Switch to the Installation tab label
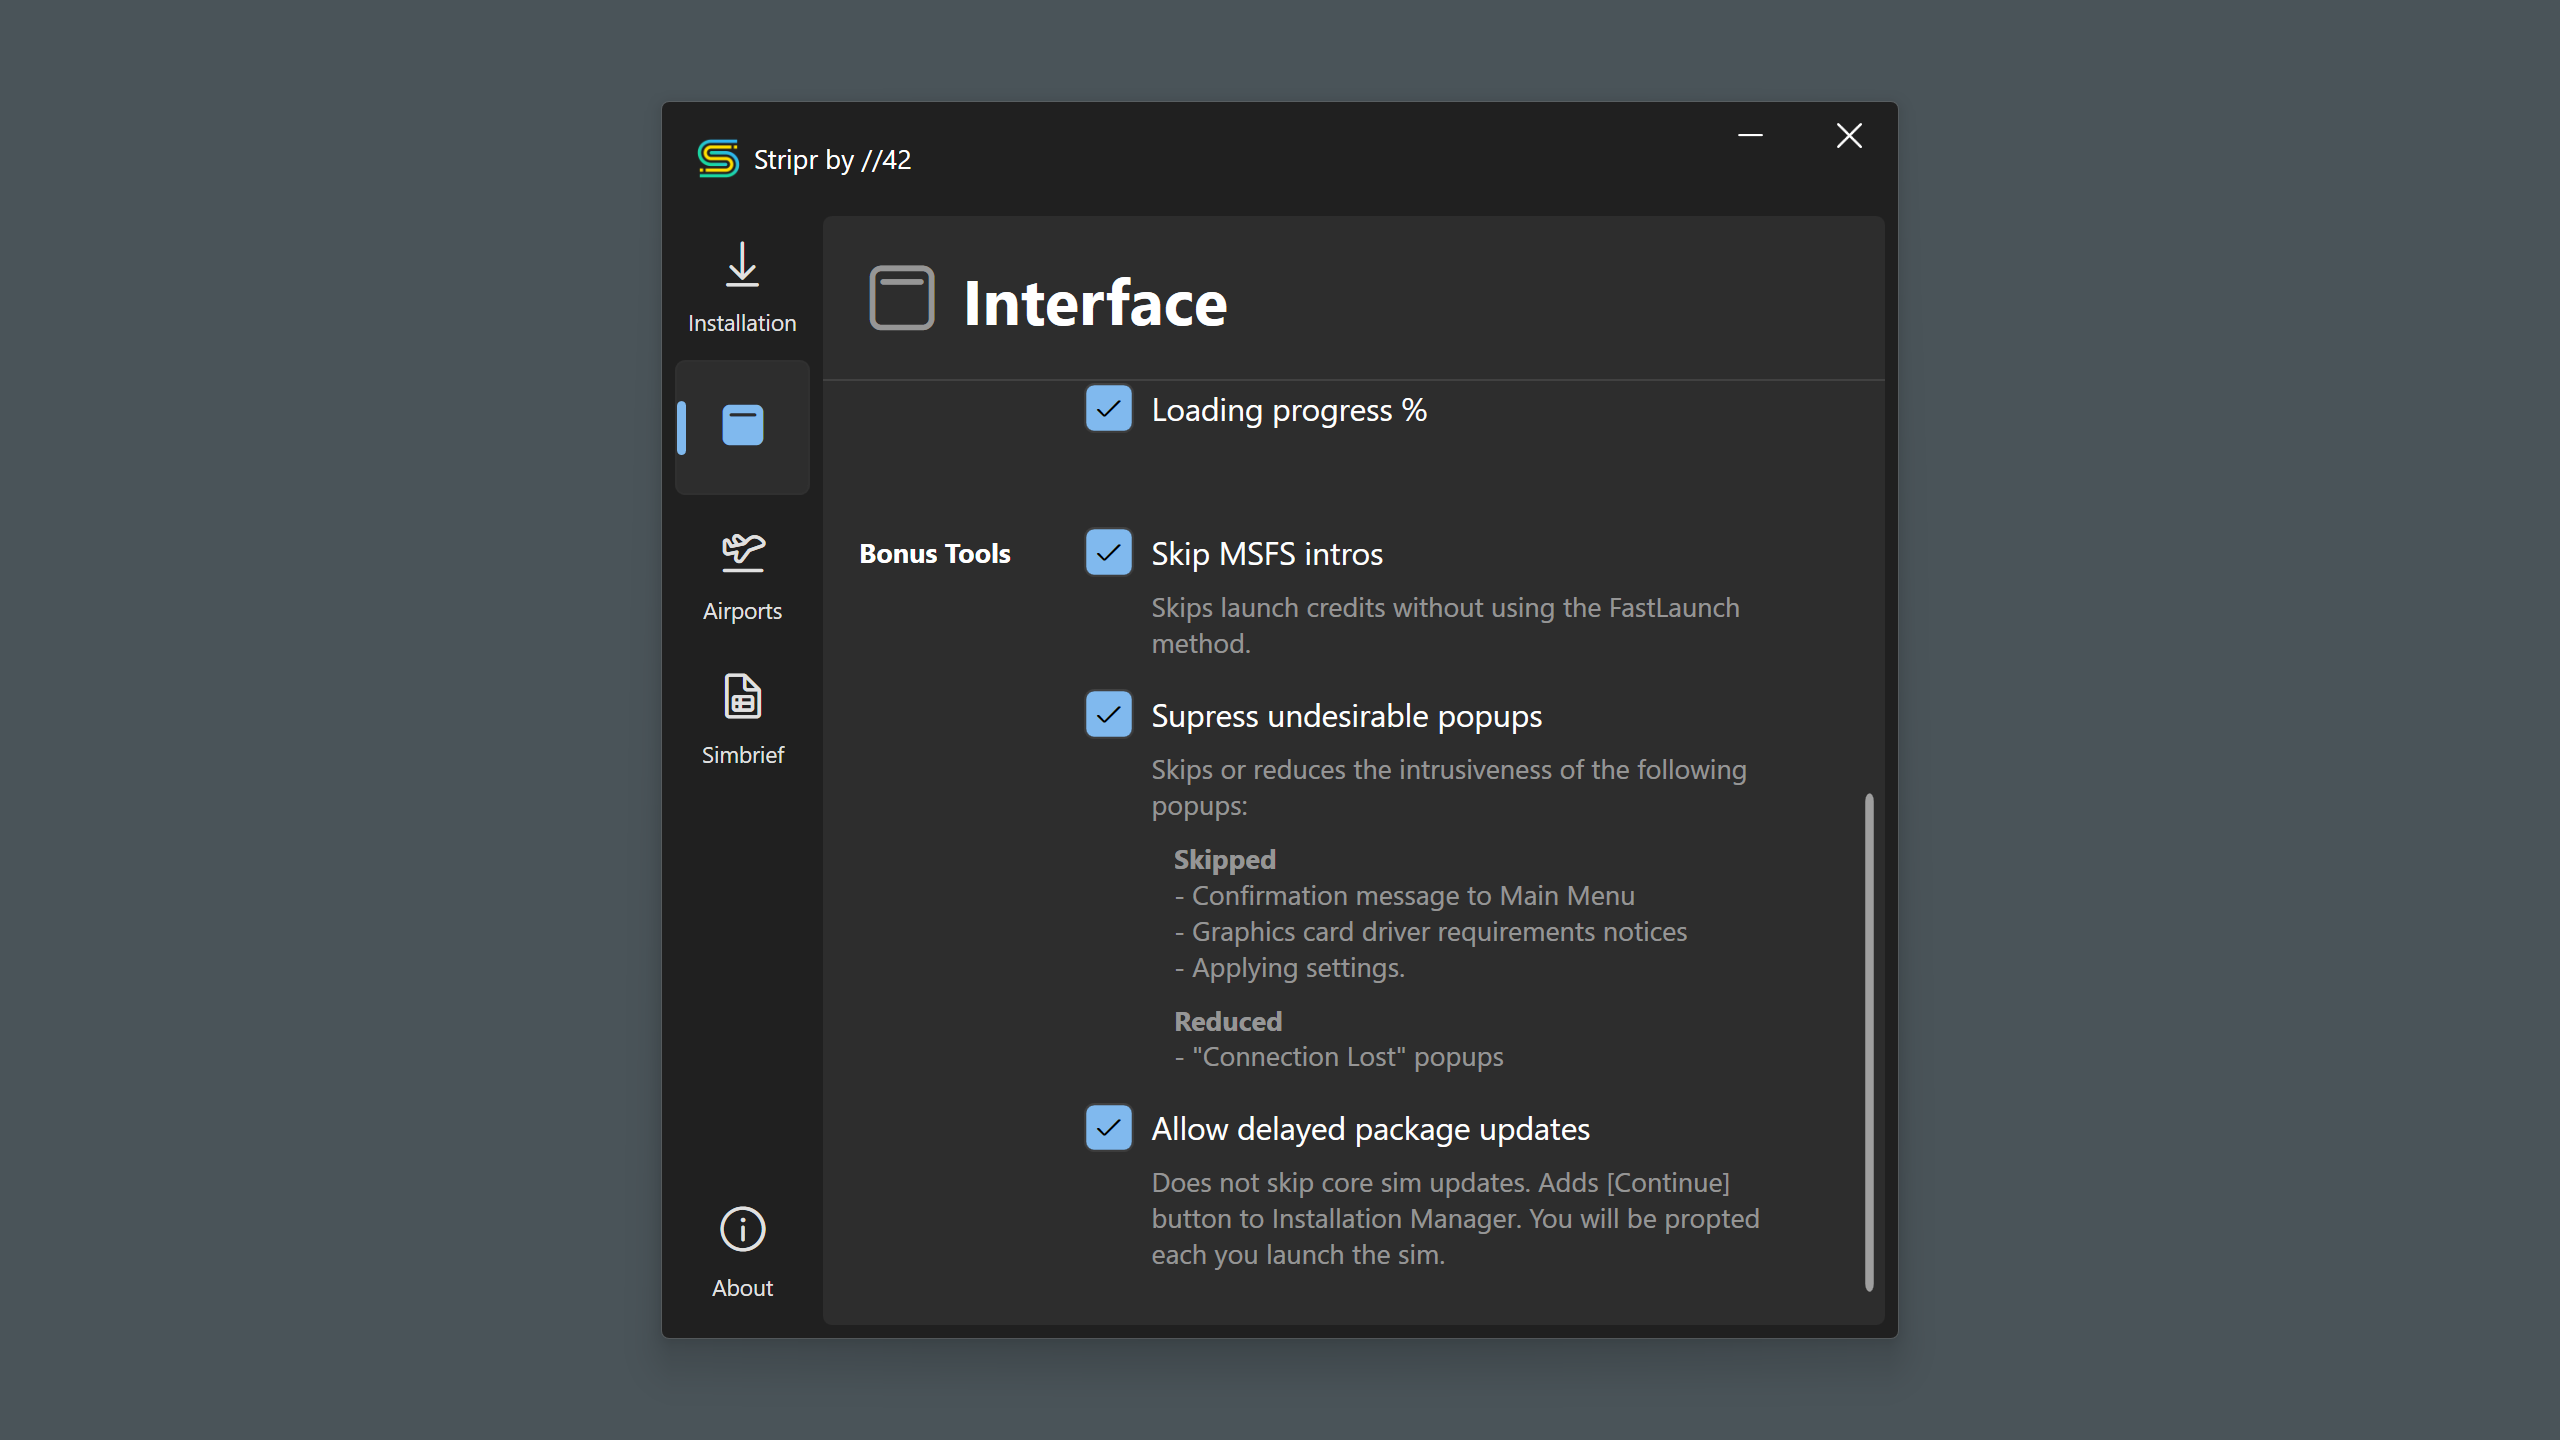Viewport: 2560px width, 1440px height. click(742, 323)
